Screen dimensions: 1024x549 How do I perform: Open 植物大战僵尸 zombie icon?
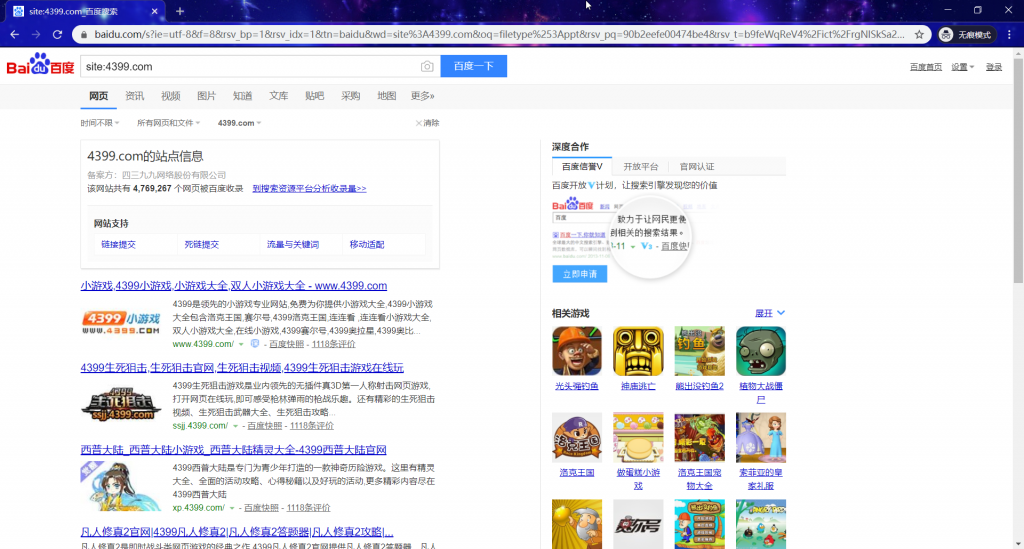click(x=761, y=351)
